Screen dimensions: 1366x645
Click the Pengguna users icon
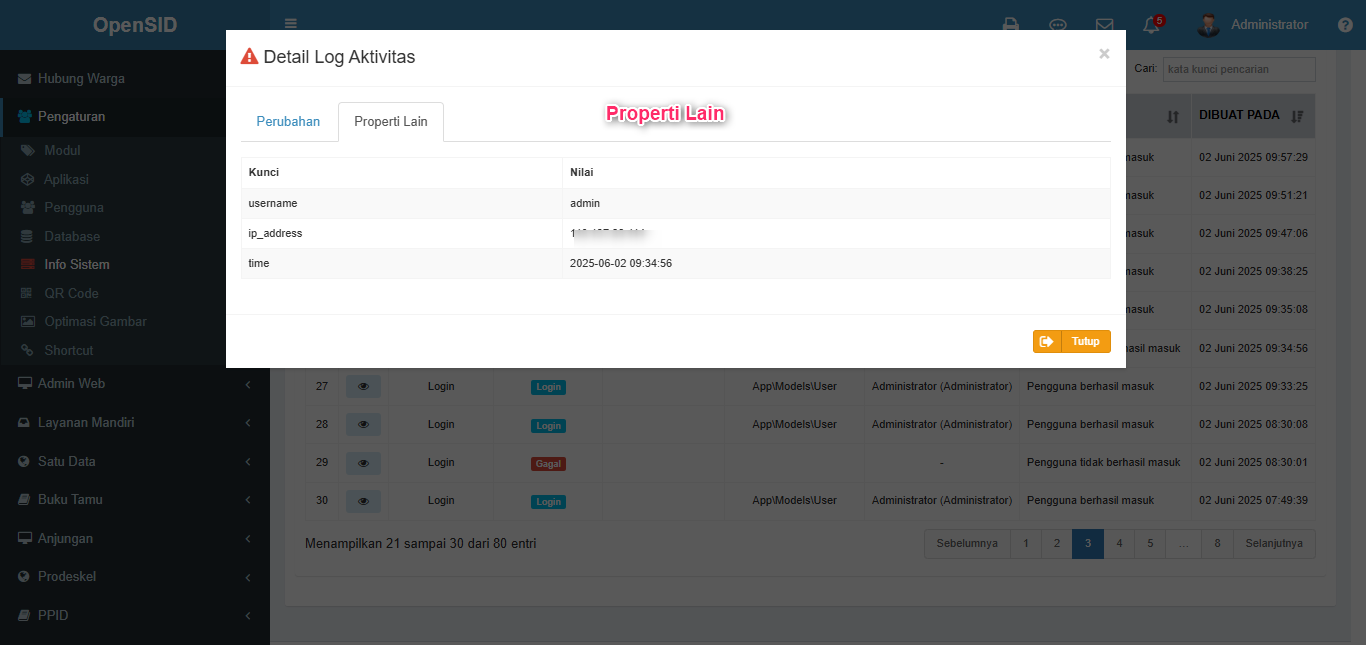coord(27,207)
